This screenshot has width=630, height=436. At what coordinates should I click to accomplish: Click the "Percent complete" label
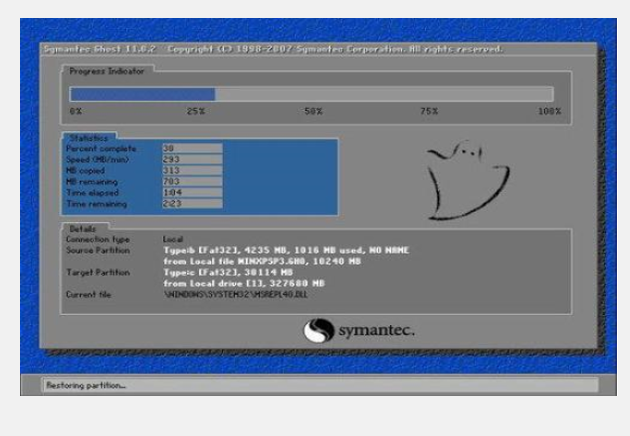click(x=101, y=149)
